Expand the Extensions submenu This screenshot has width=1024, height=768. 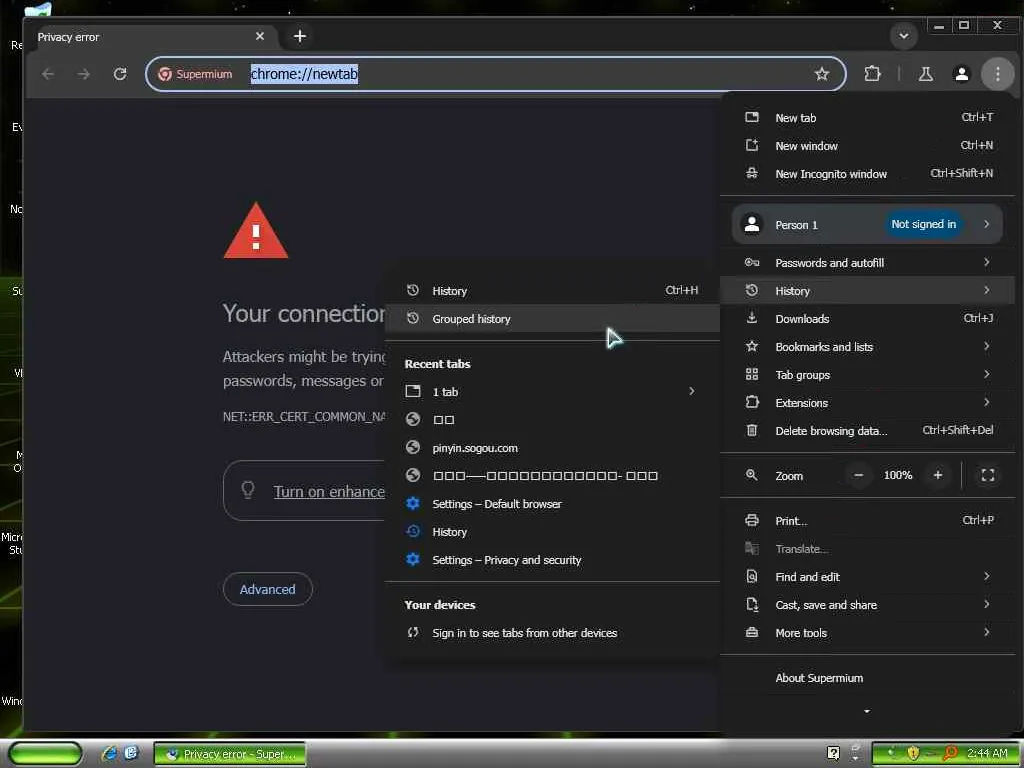point(868,403)
